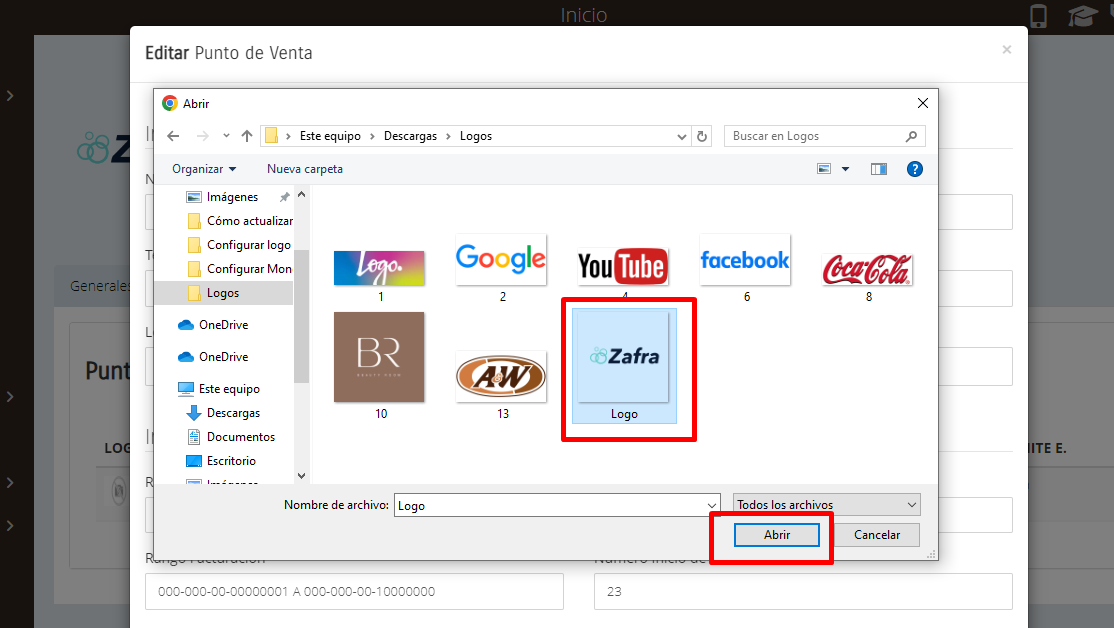Close the Editar Punto de Venta modal
Screen dimensions: 1114x628
[x=1006, y=50]
